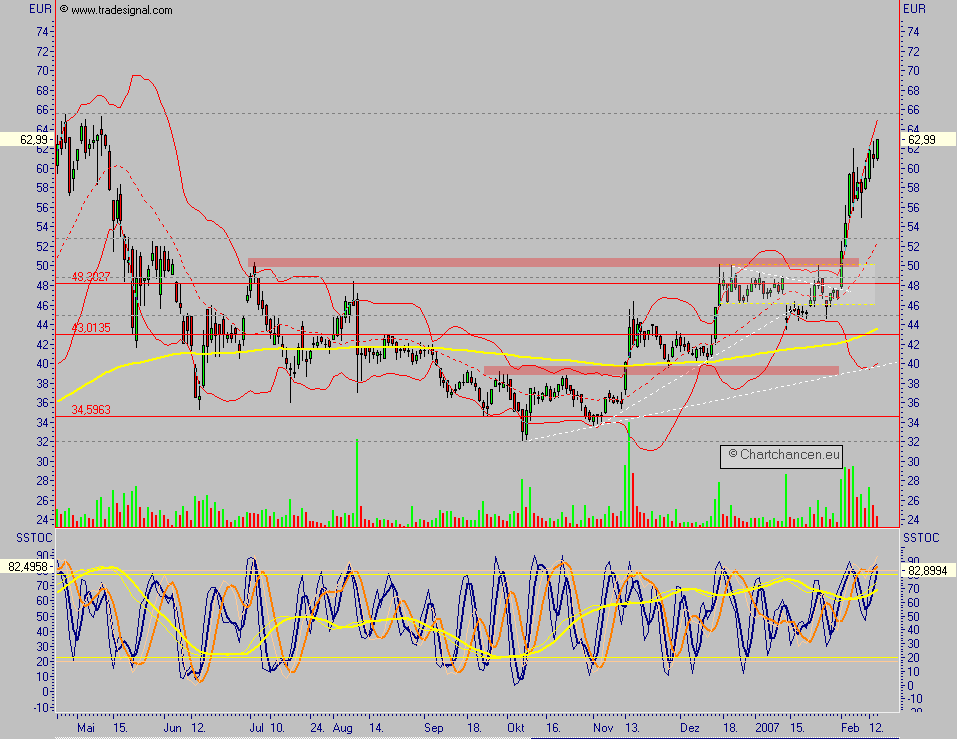Select the 34,5963 support level label
957x739 pixels.
[92, 409]
